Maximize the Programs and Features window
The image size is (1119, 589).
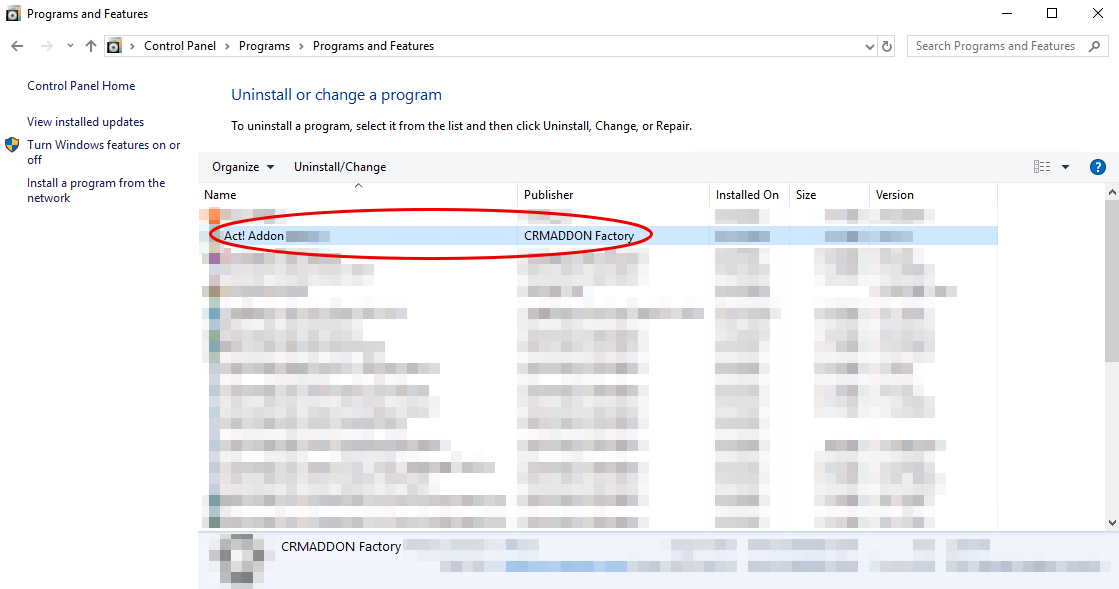(1052, 14)
